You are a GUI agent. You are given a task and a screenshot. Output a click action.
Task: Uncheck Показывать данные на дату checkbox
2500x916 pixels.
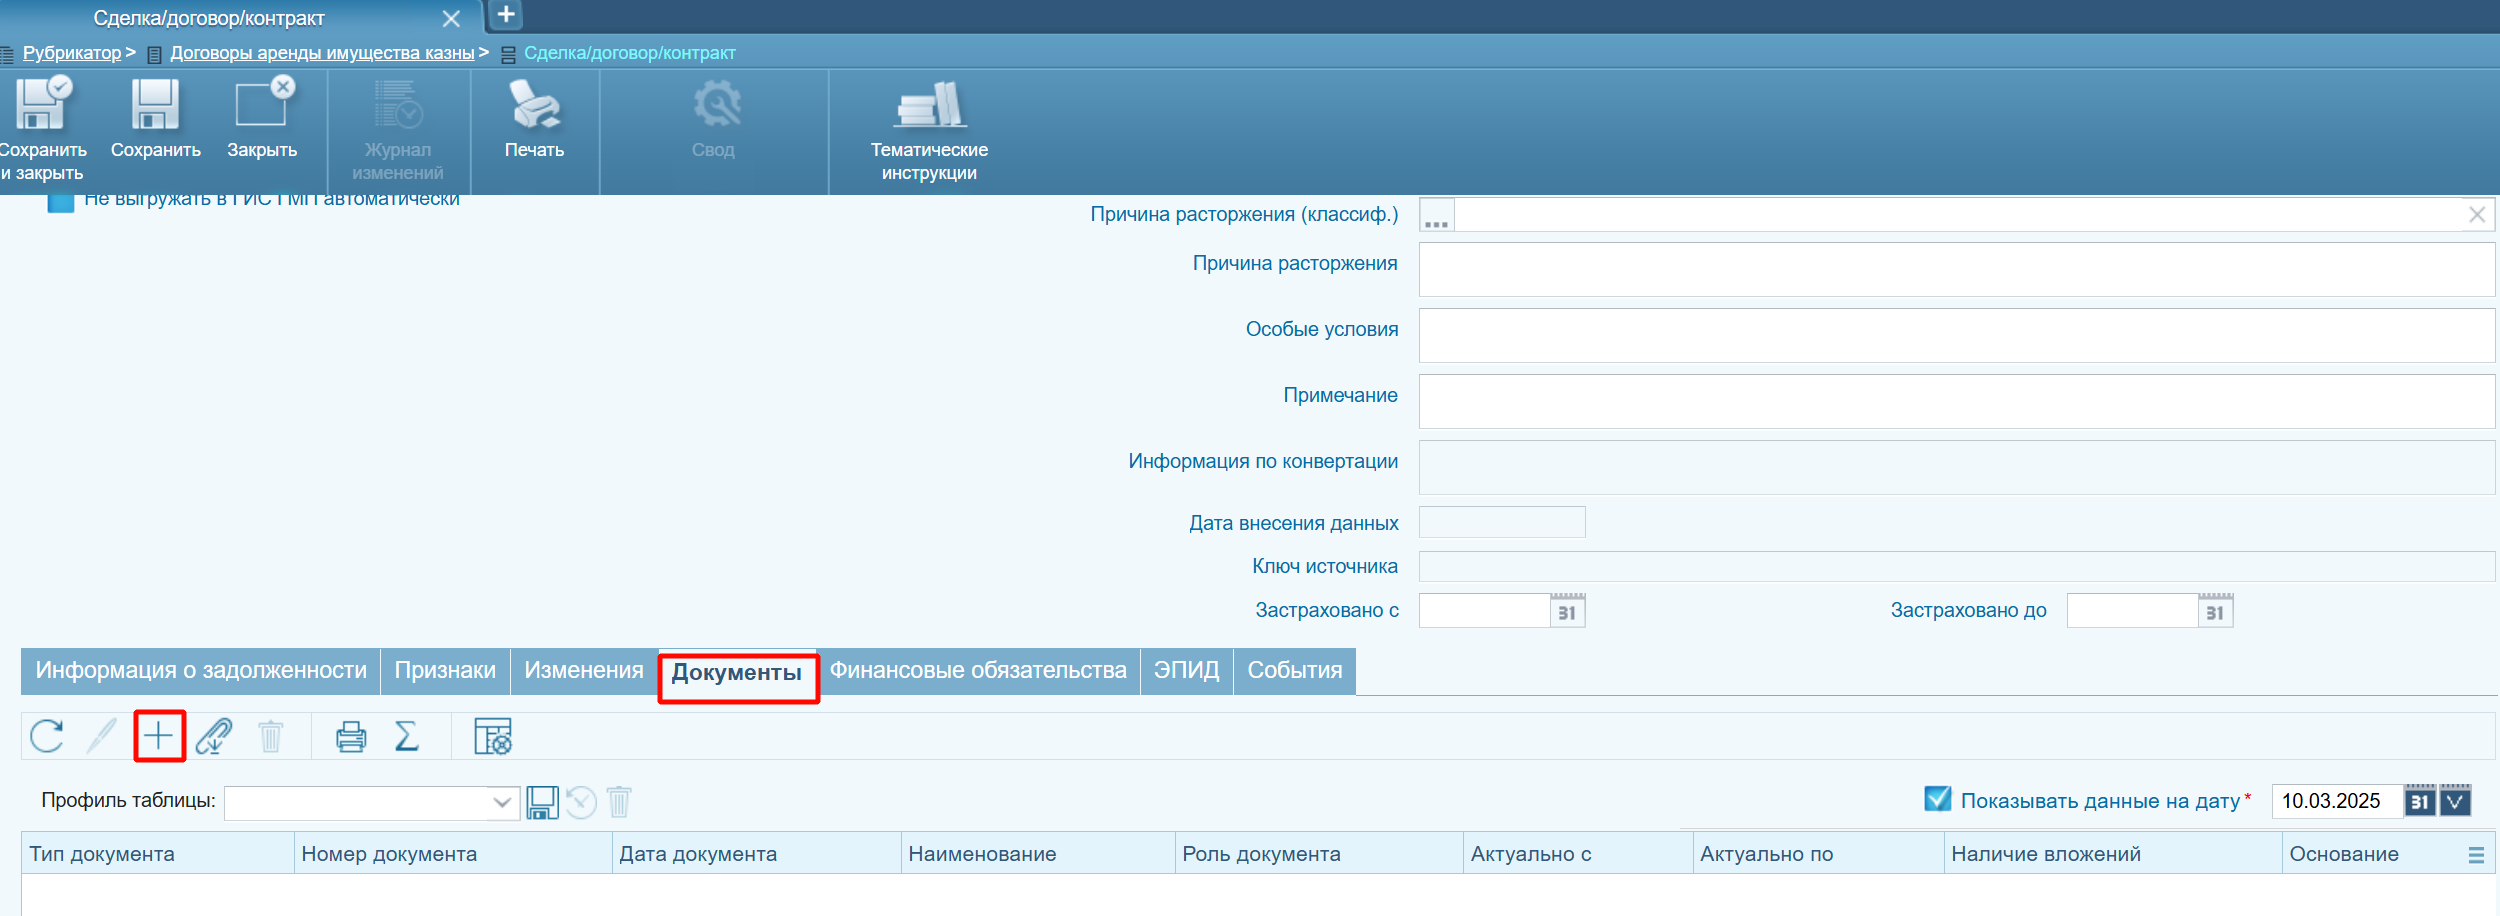pos(1938,799)
